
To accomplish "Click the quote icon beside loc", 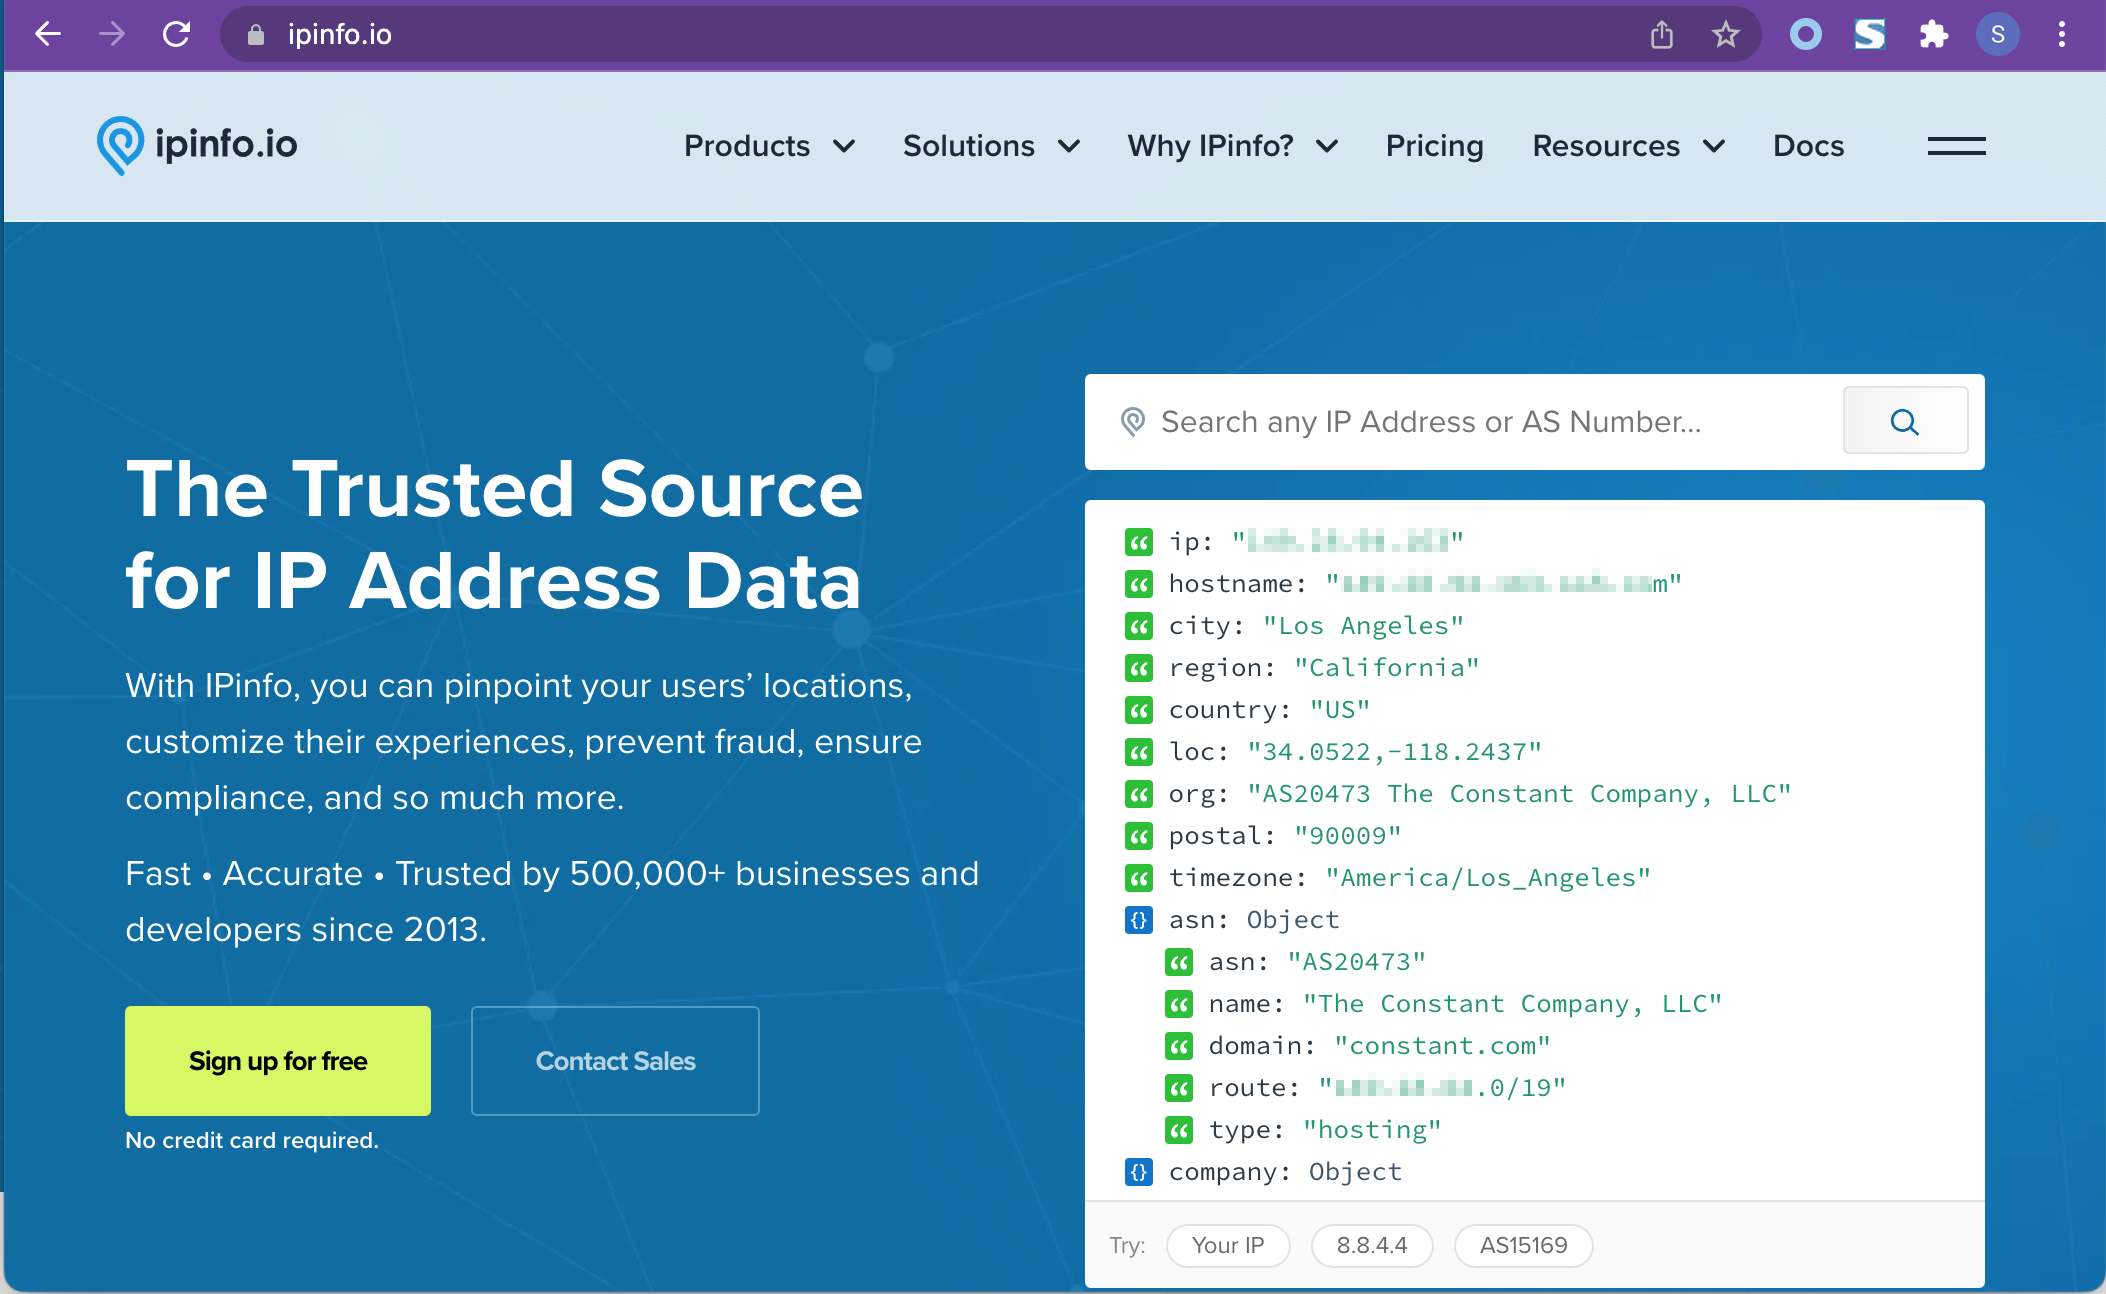I will pyautogui.click(x=1138, y=752).
